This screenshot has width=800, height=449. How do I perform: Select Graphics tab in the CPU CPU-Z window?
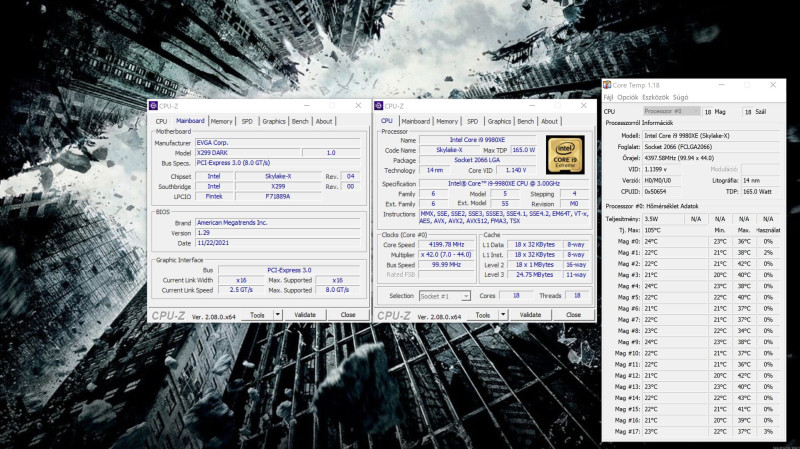(499, 121)
